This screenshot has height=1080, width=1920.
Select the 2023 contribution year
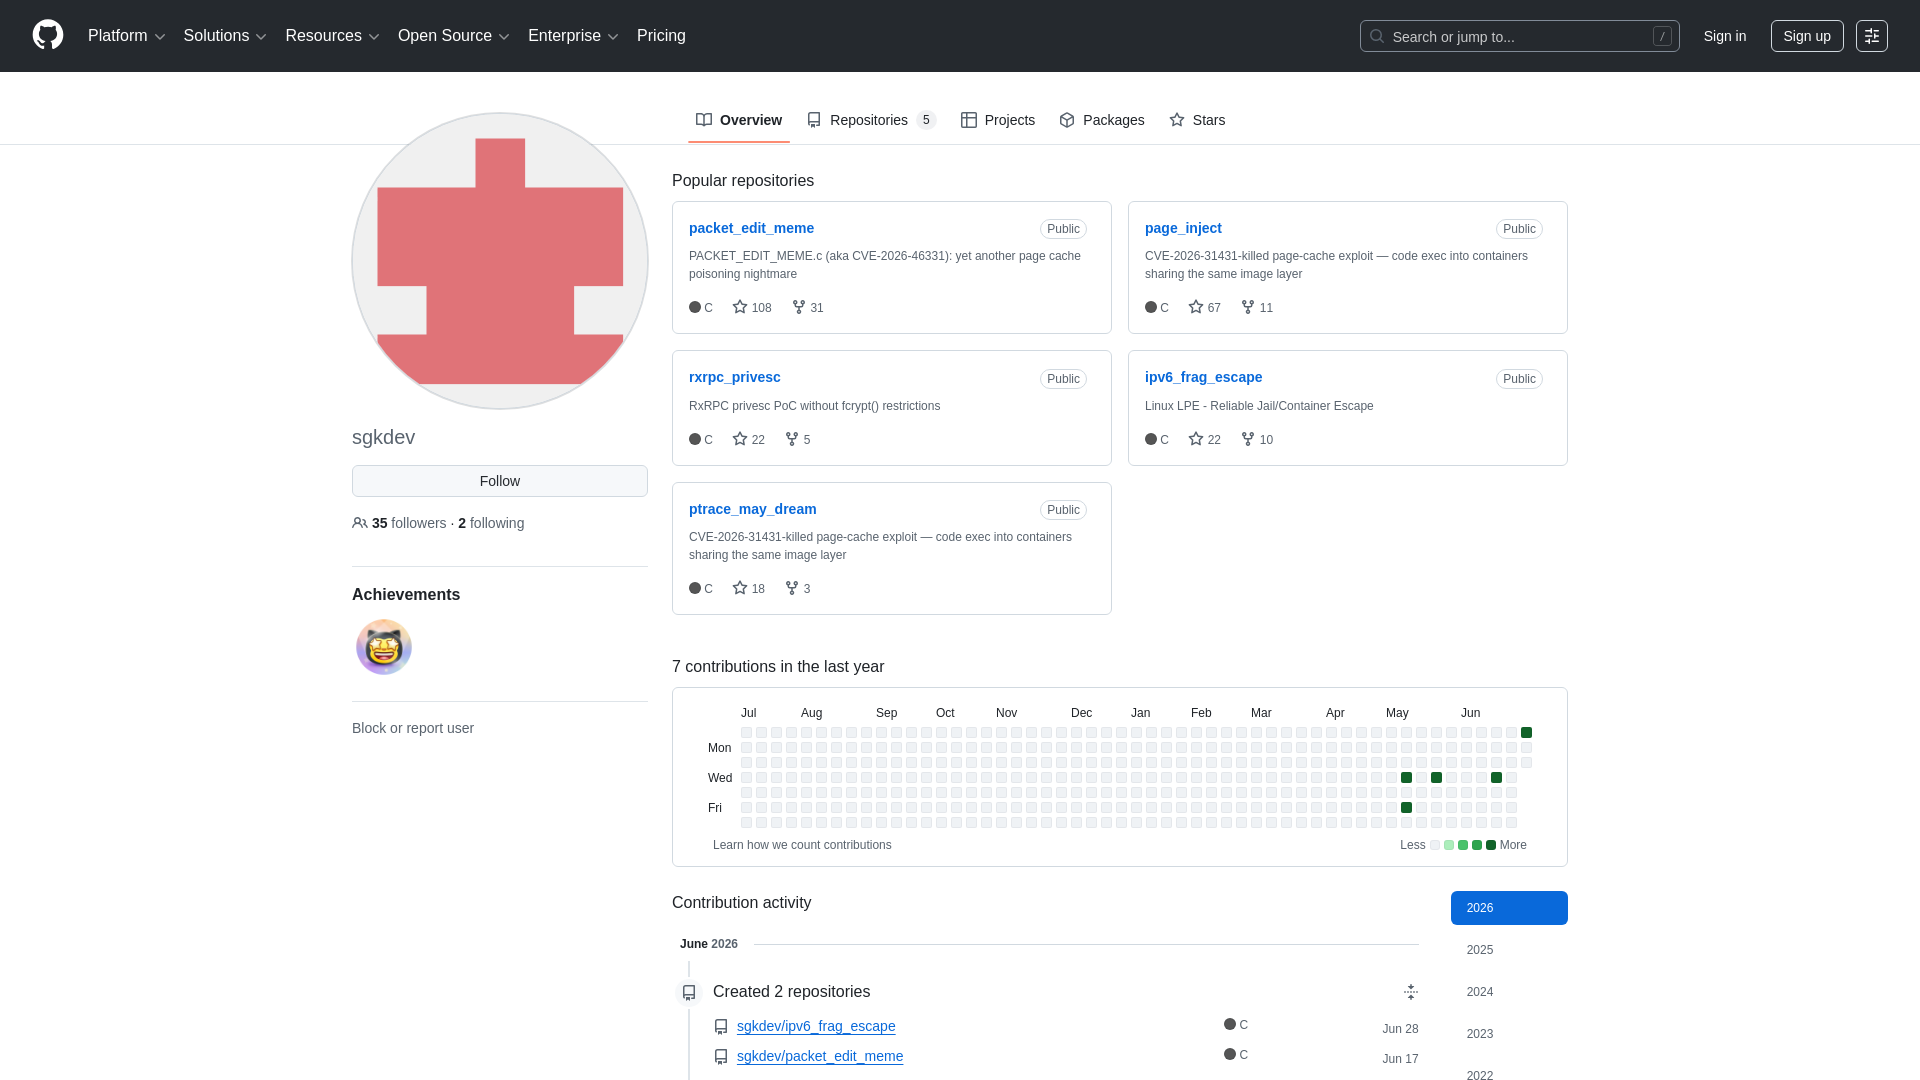pyautogui.click(x=1509, y=1034)
